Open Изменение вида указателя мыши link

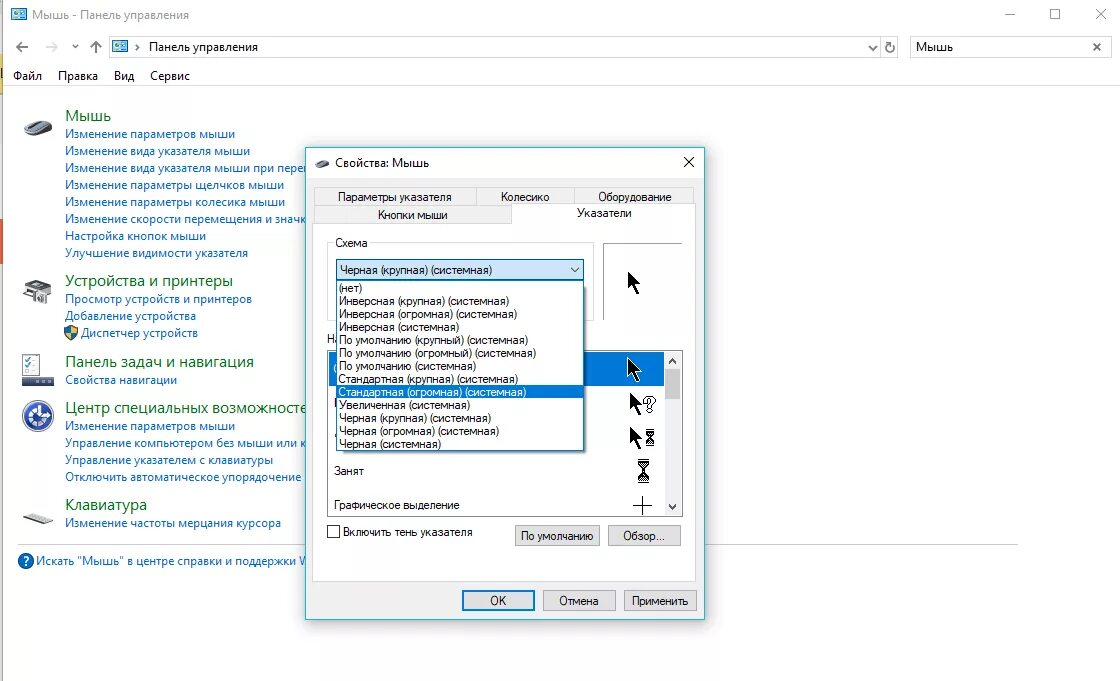click(157, 151)
